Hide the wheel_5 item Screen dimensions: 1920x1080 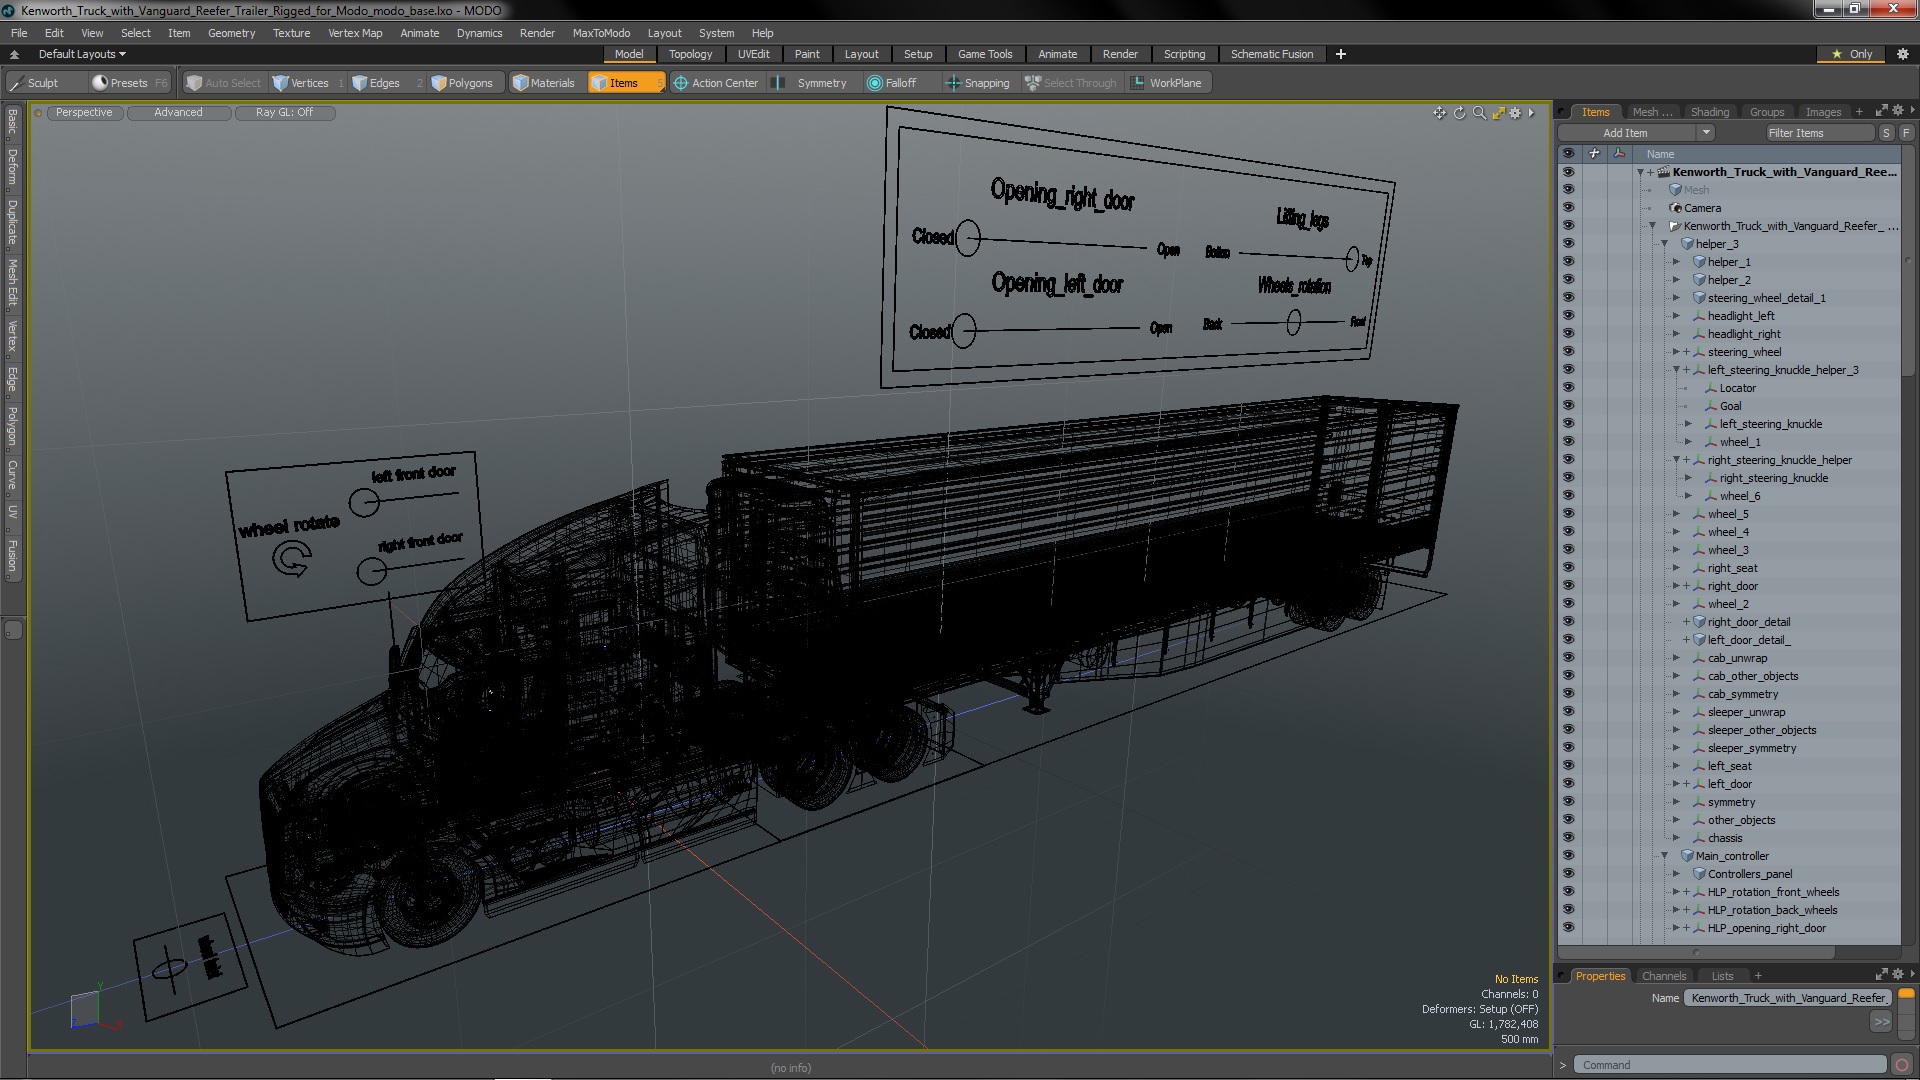[x=1568, y=514]
